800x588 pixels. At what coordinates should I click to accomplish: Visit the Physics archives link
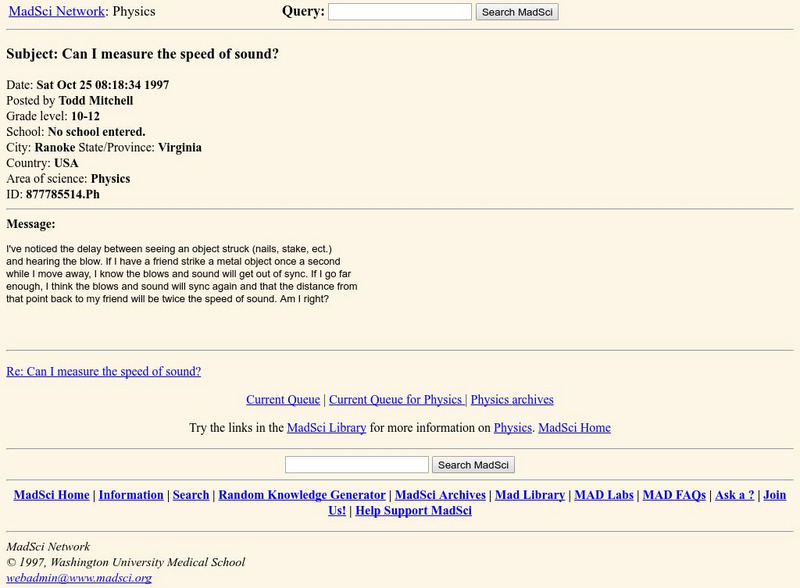pos(512,399)
